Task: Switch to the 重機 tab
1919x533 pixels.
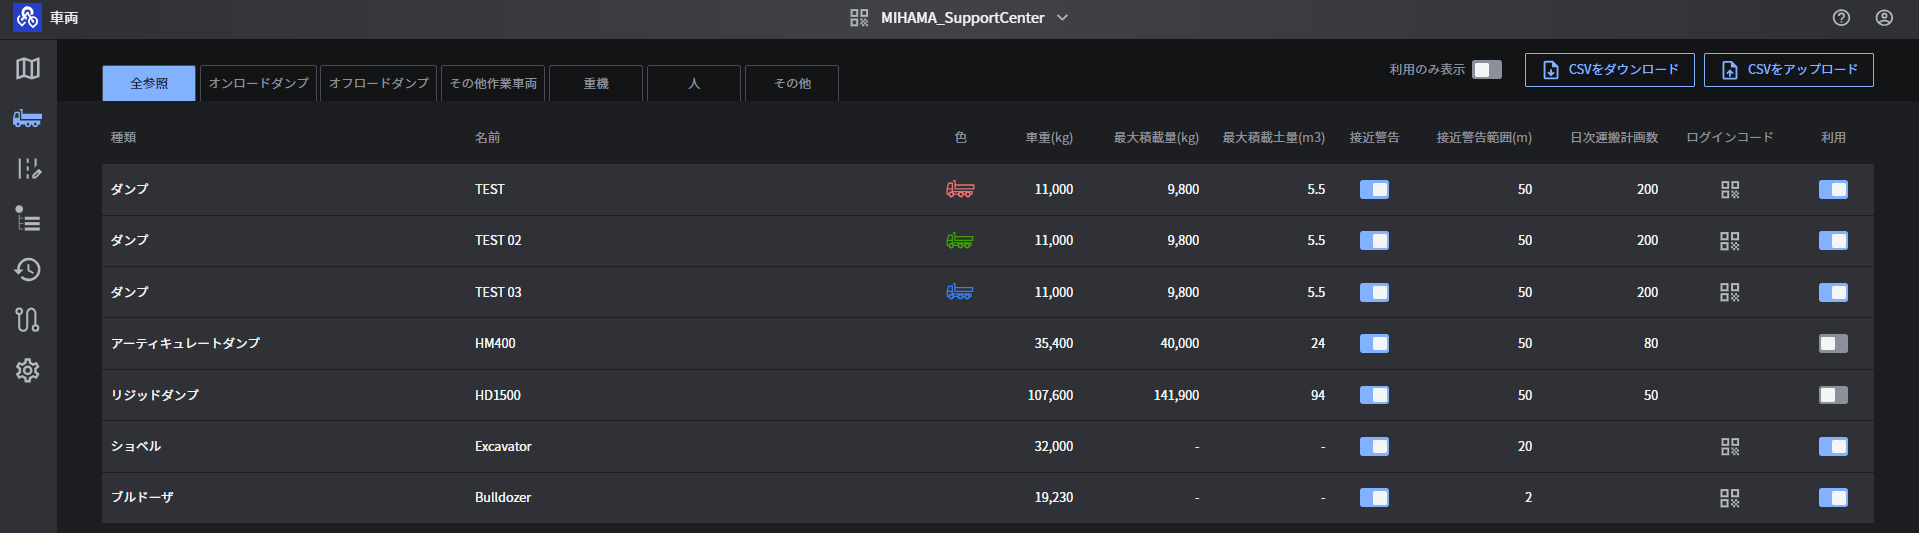Action: click(596, 83)
